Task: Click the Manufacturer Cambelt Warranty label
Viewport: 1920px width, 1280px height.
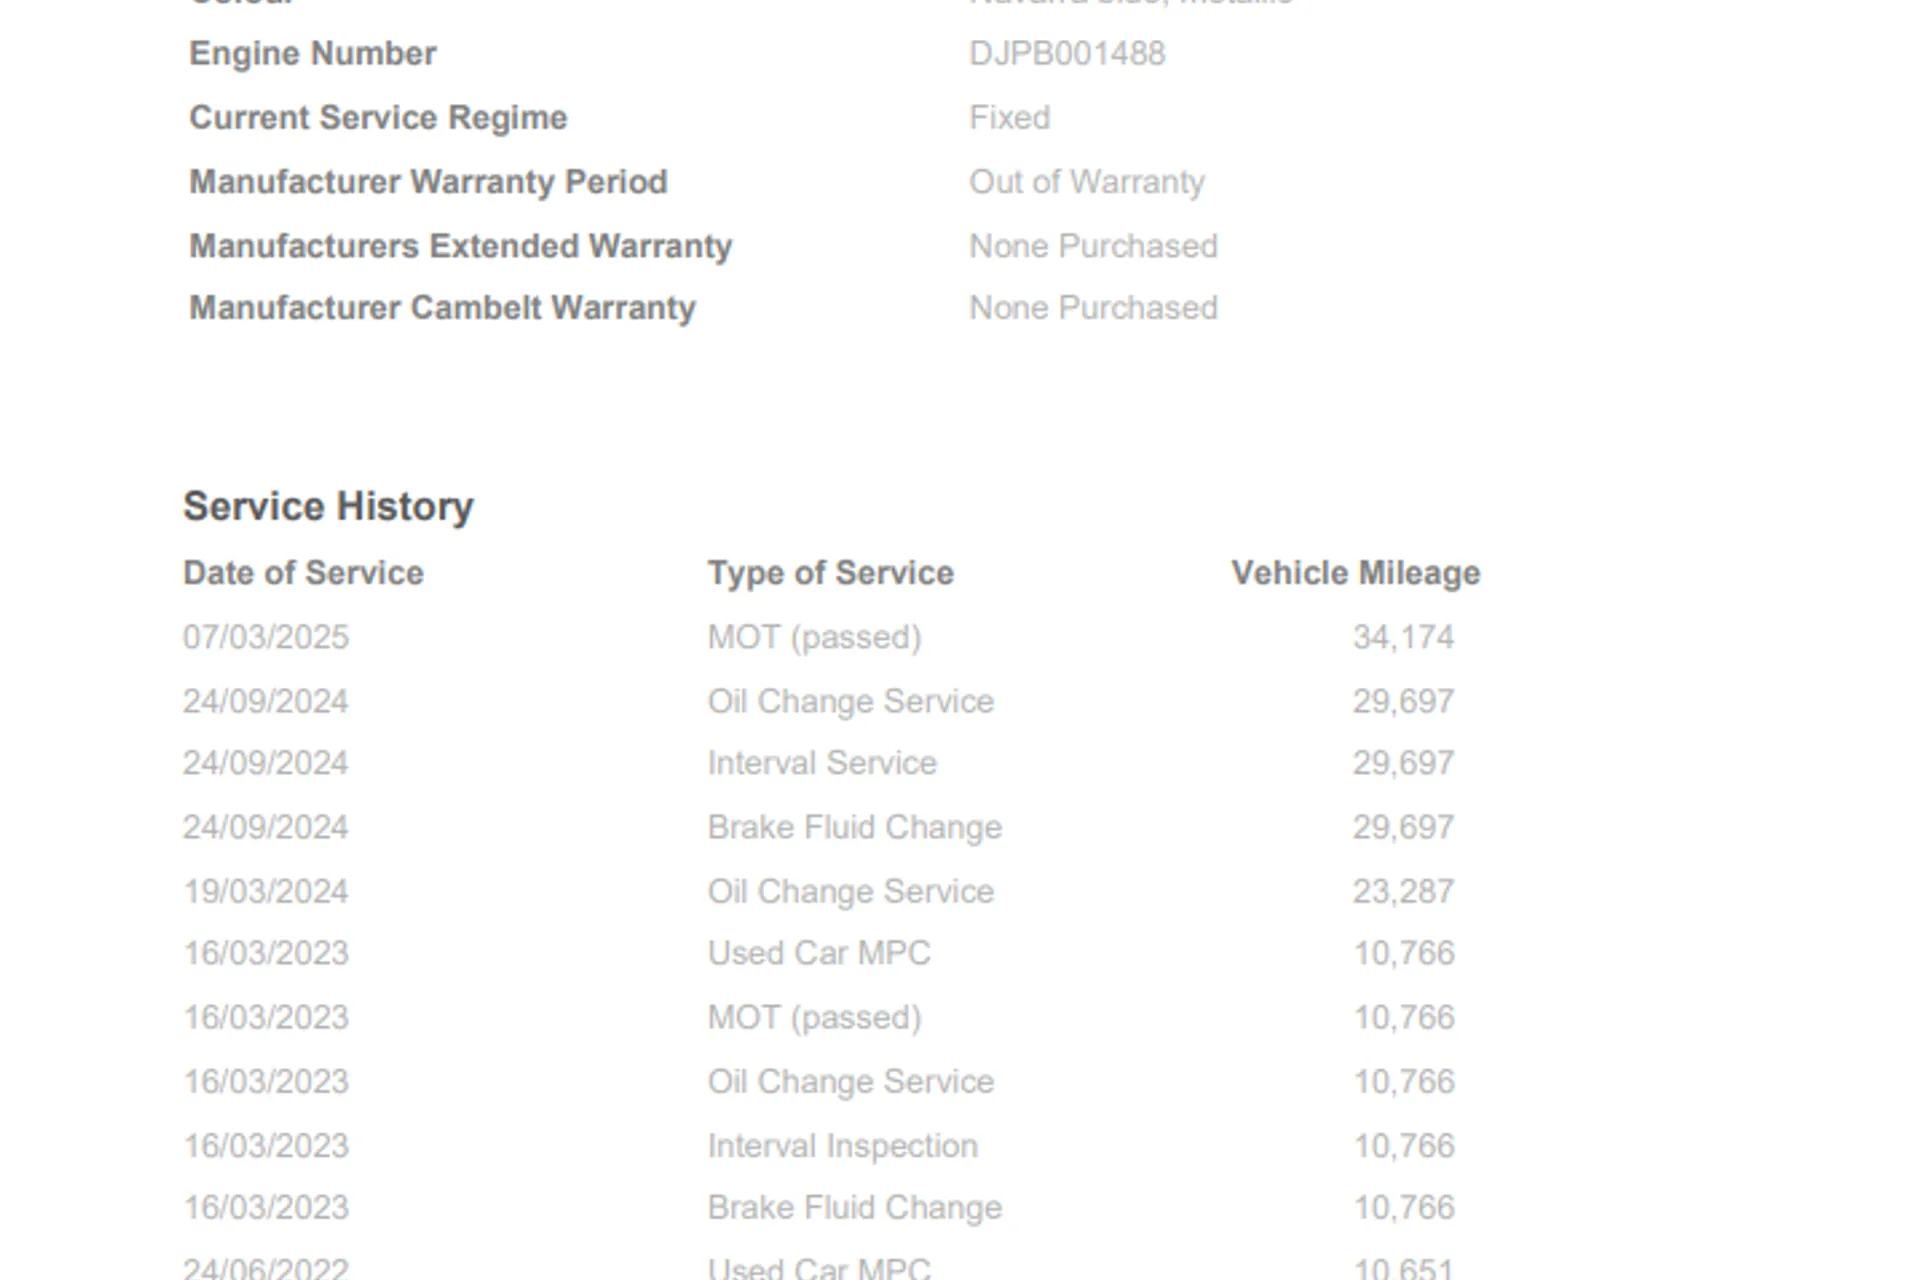Action: (x=442, y=308)
